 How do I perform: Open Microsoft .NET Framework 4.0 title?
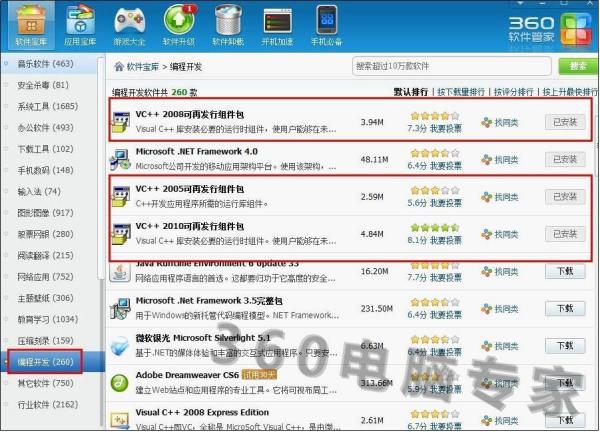point(197,152)
